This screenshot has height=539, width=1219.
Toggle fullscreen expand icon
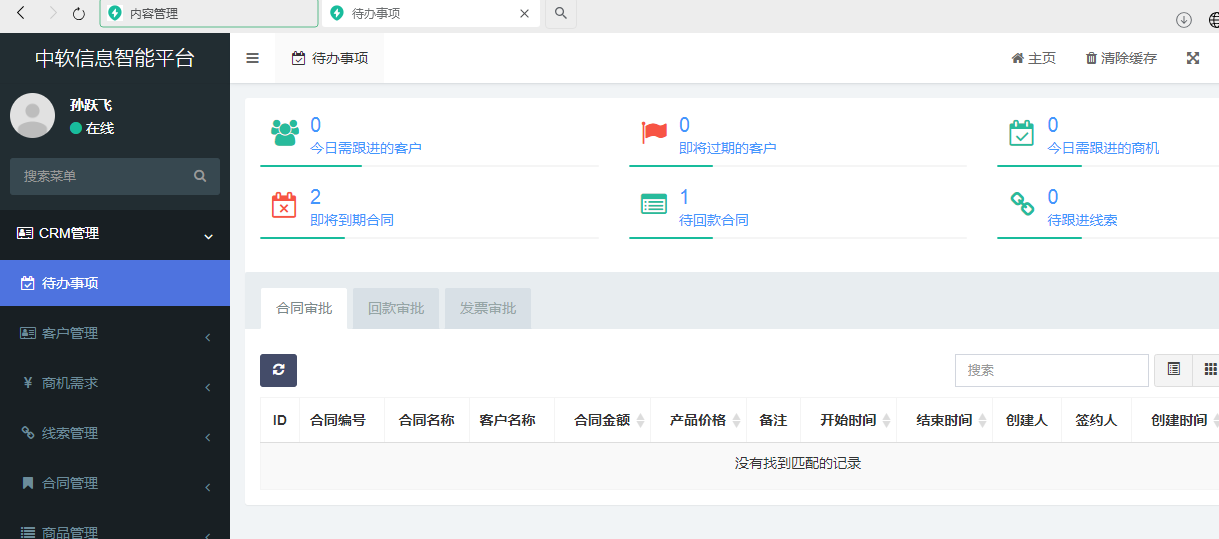pyautogui.click(x=1192, y=58)
